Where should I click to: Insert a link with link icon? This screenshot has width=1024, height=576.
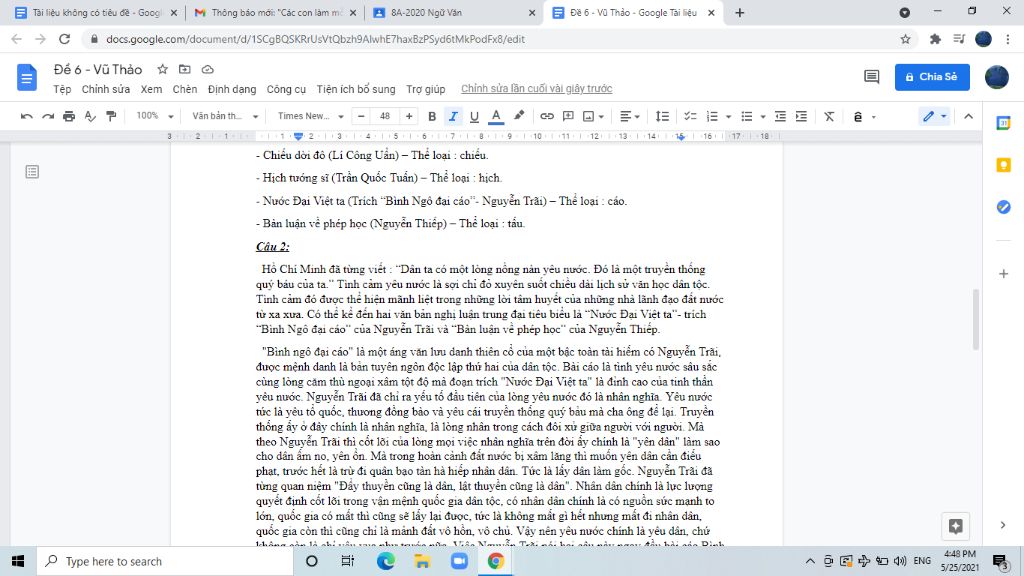click(x=547, y=116)
